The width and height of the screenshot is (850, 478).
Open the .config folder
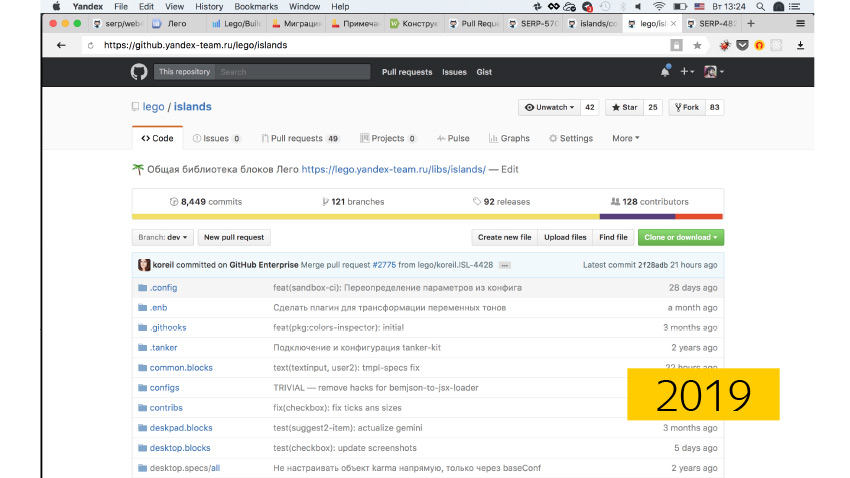[163, 288]
